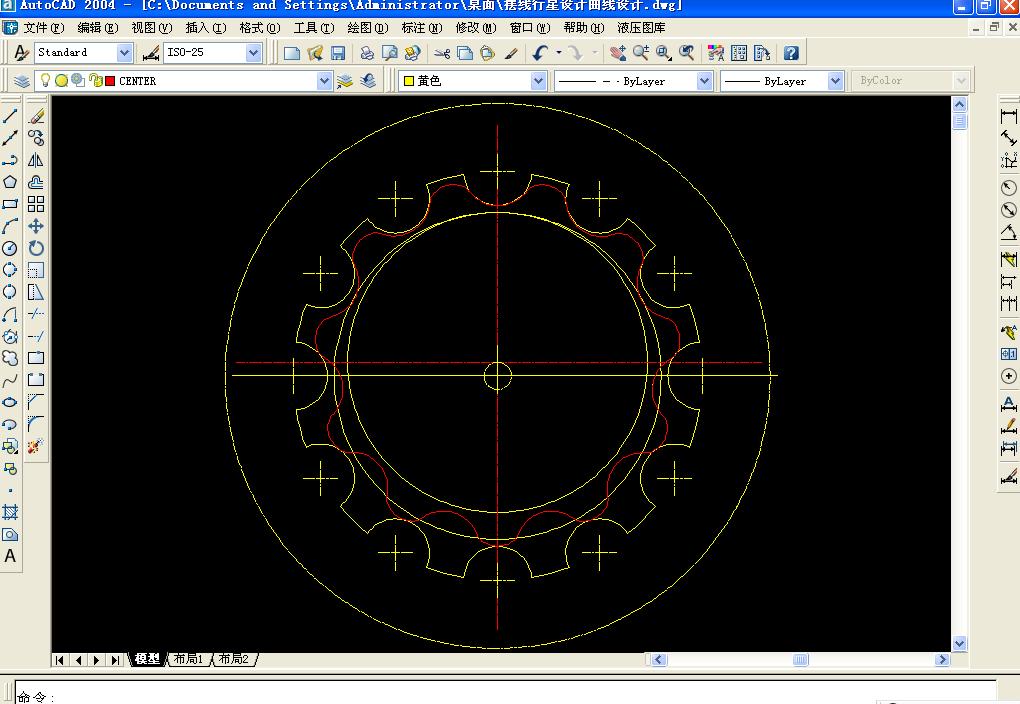The height and width of the screenshot is (704, 1020).
Task: Click the Plot print icon
Action: coord(367,53)
